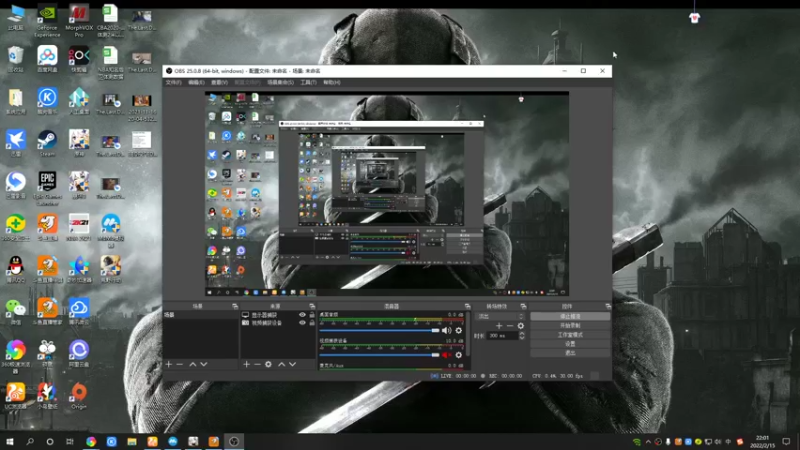
Task: Increase the transition duration with the stepper arrow
Action: click(x=521, y=334)
